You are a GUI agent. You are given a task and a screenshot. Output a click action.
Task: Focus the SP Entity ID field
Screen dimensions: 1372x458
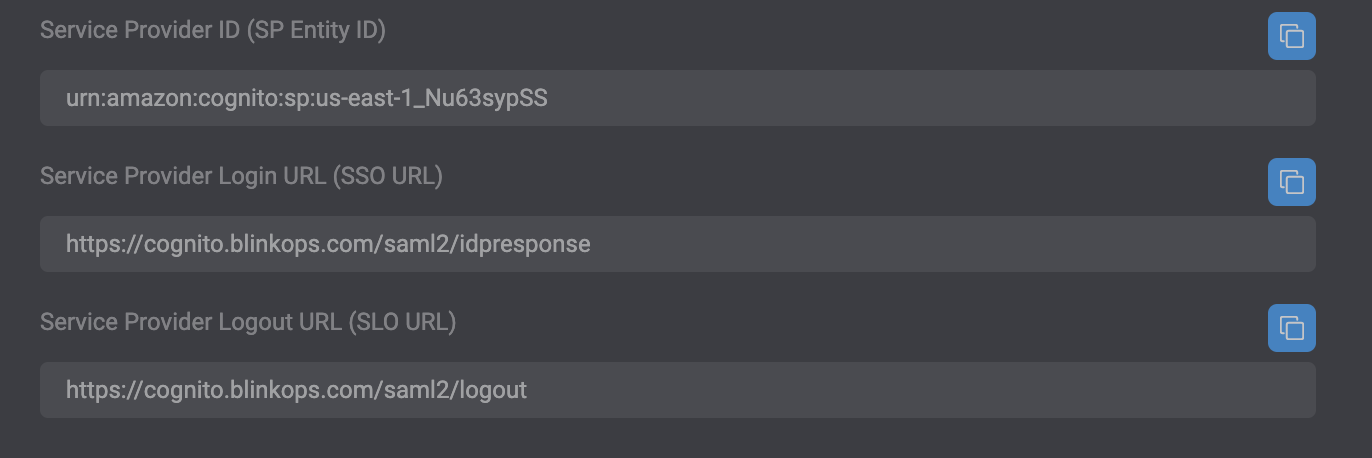[677, 98]
